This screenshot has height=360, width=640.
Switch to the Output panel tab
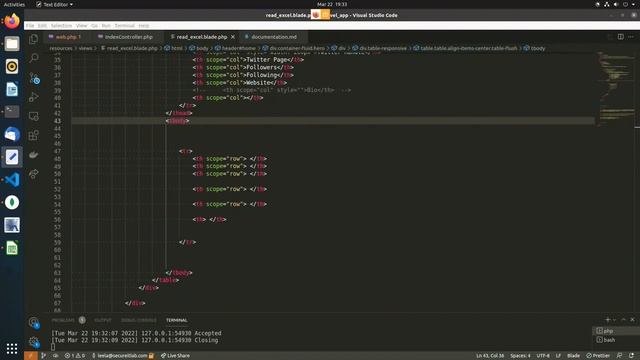[x=102, y=320]
